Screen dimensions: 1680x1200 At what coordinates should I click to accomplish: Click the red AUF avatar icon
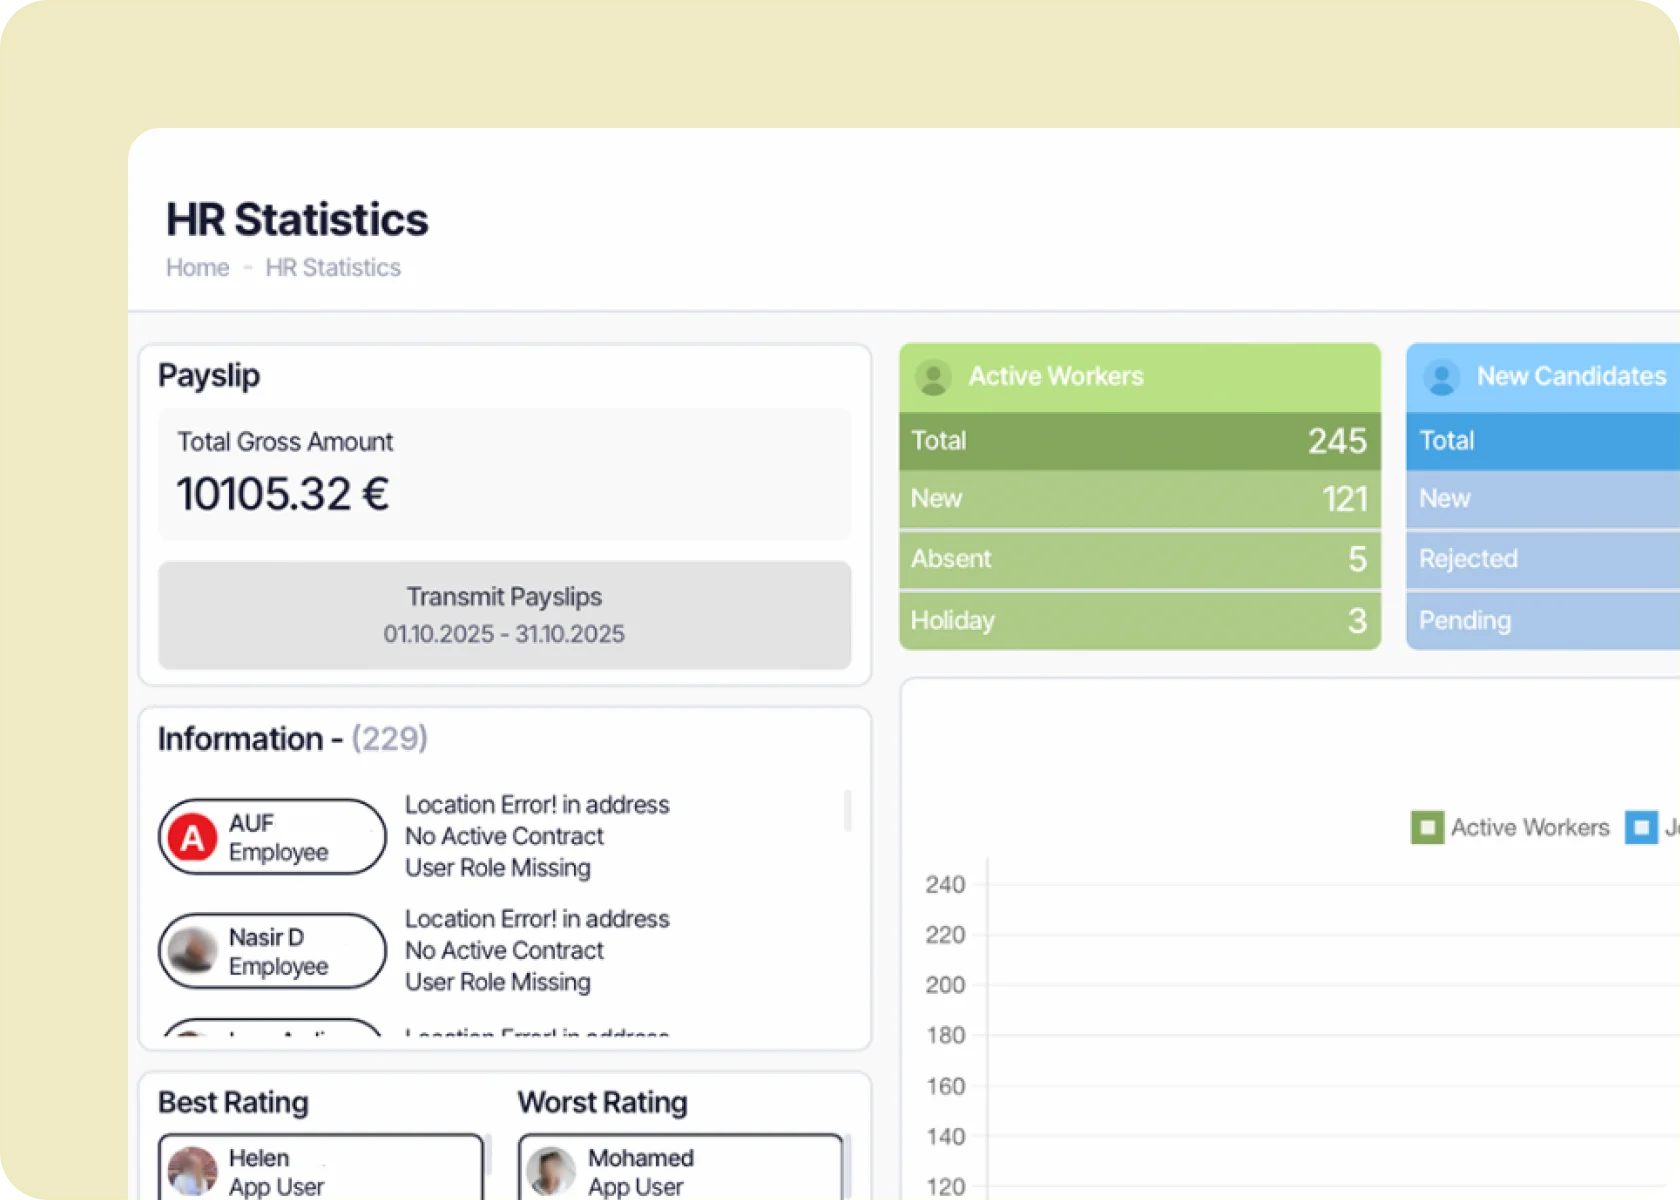[x=193, y=838]
